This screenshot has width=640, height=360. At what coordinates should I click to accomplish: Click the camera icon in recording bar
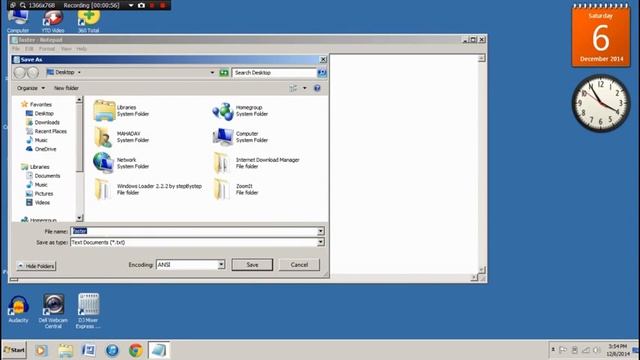pos(141,5)
